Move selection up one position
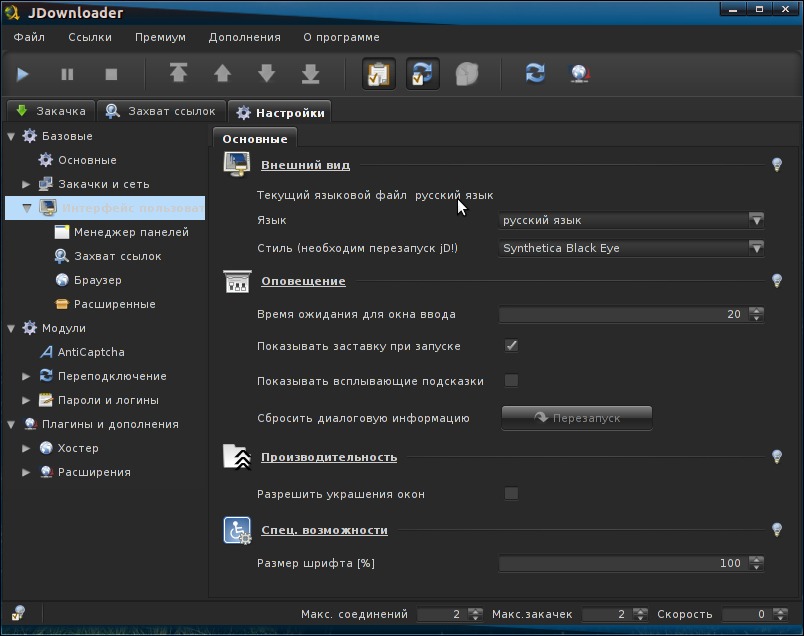 222,73
